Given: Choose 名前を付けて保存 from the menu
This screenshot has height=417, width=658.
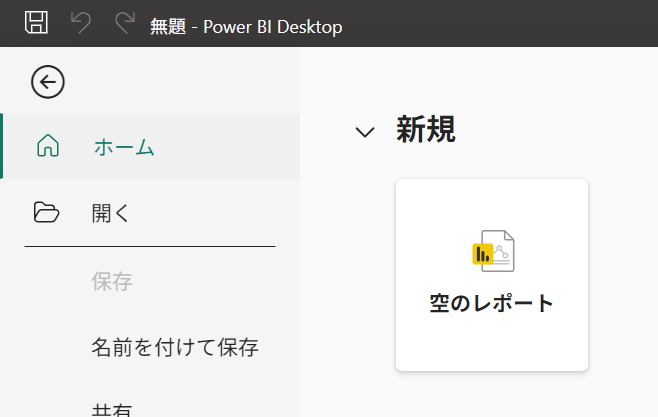Looking at the screenshot, I should (175, 347).
